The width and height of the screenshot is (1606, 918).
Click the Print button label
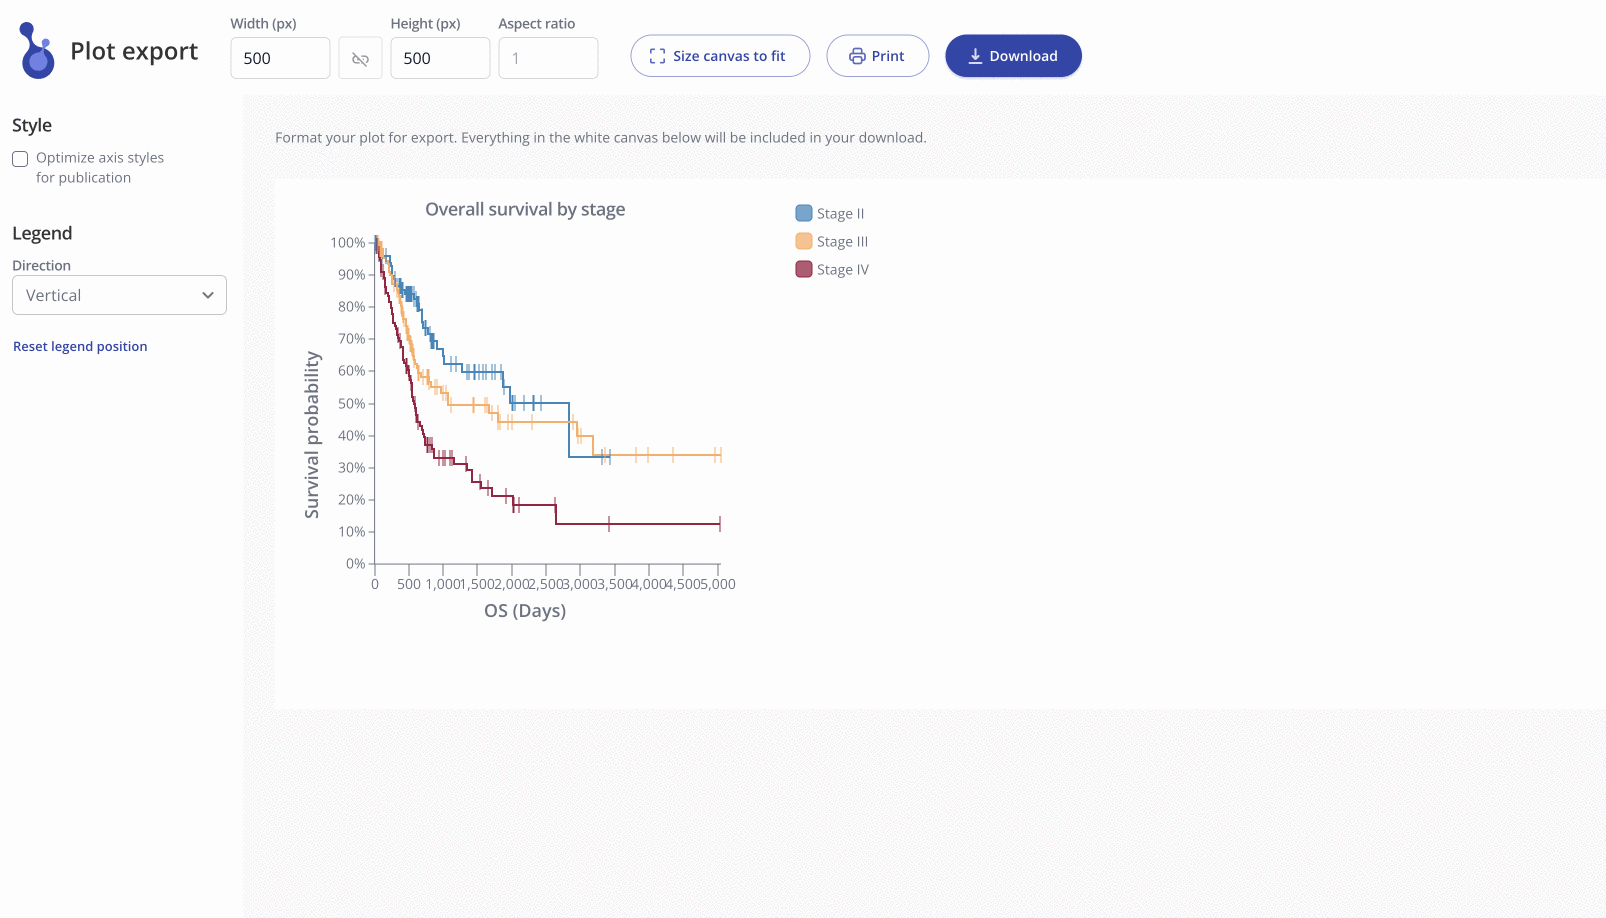[888, 56]
